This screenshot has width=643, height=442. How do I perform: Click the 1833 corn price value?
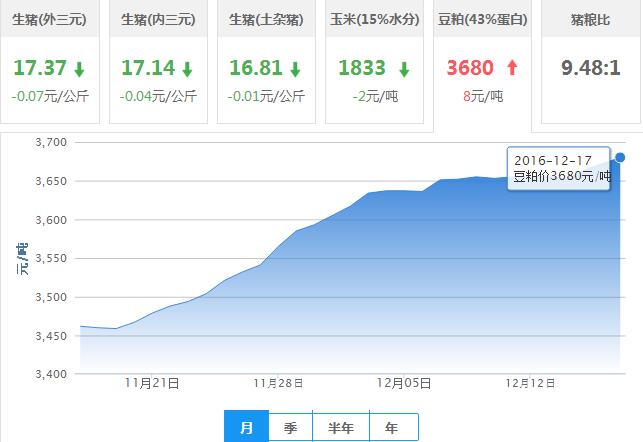pos(362,68)
